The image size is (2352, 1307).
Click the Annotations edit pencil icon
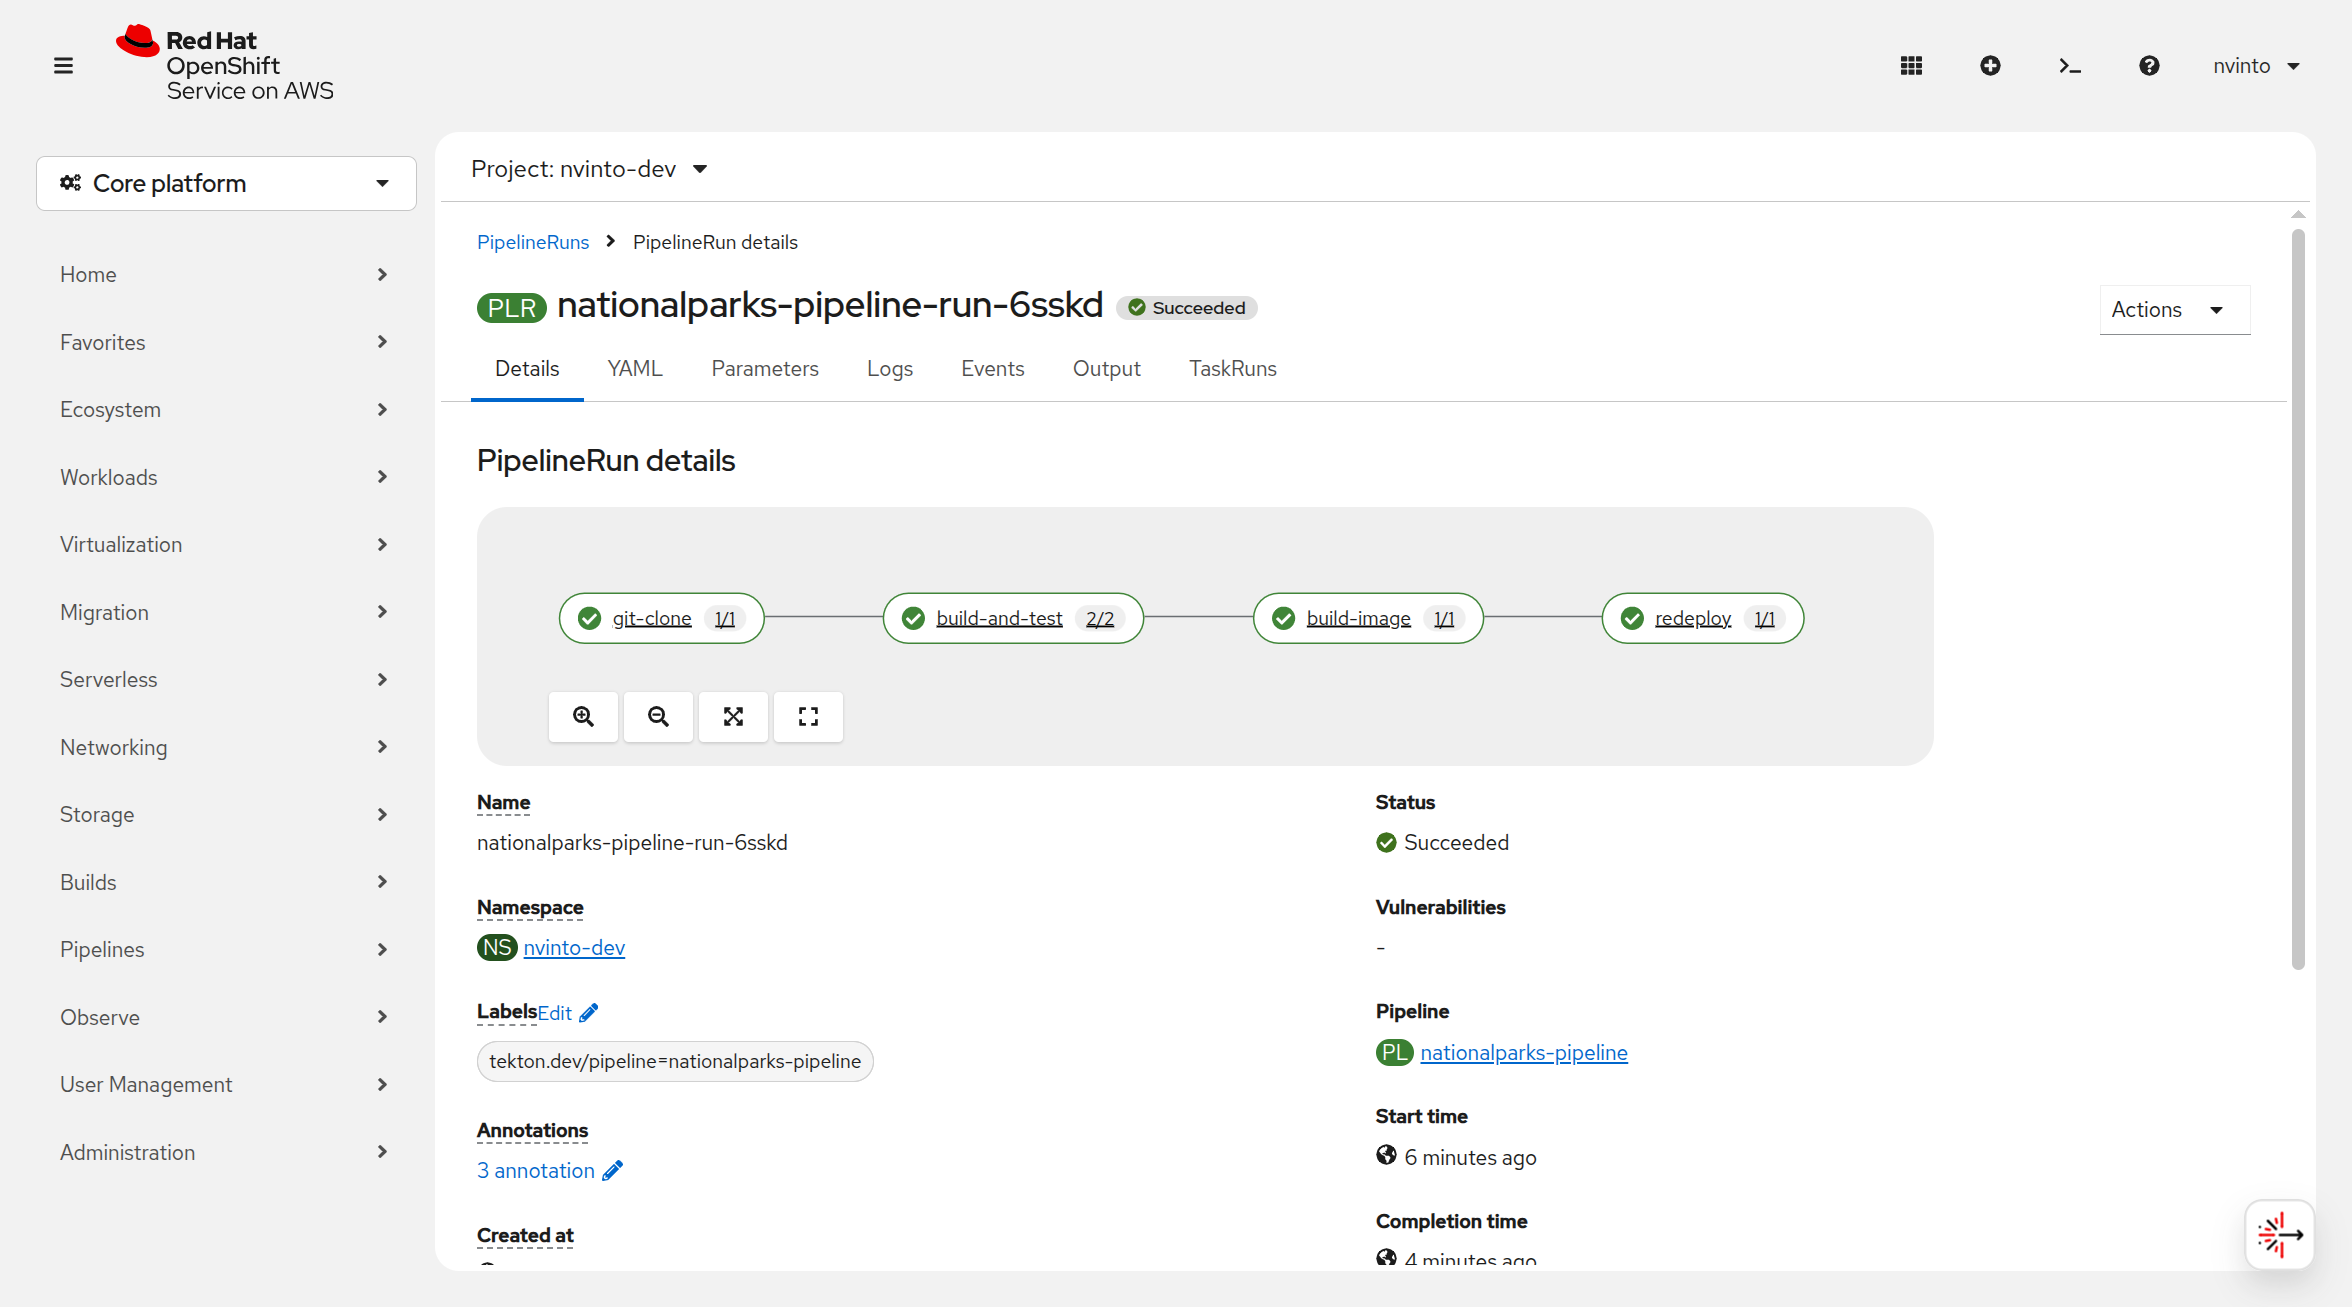613,1170
